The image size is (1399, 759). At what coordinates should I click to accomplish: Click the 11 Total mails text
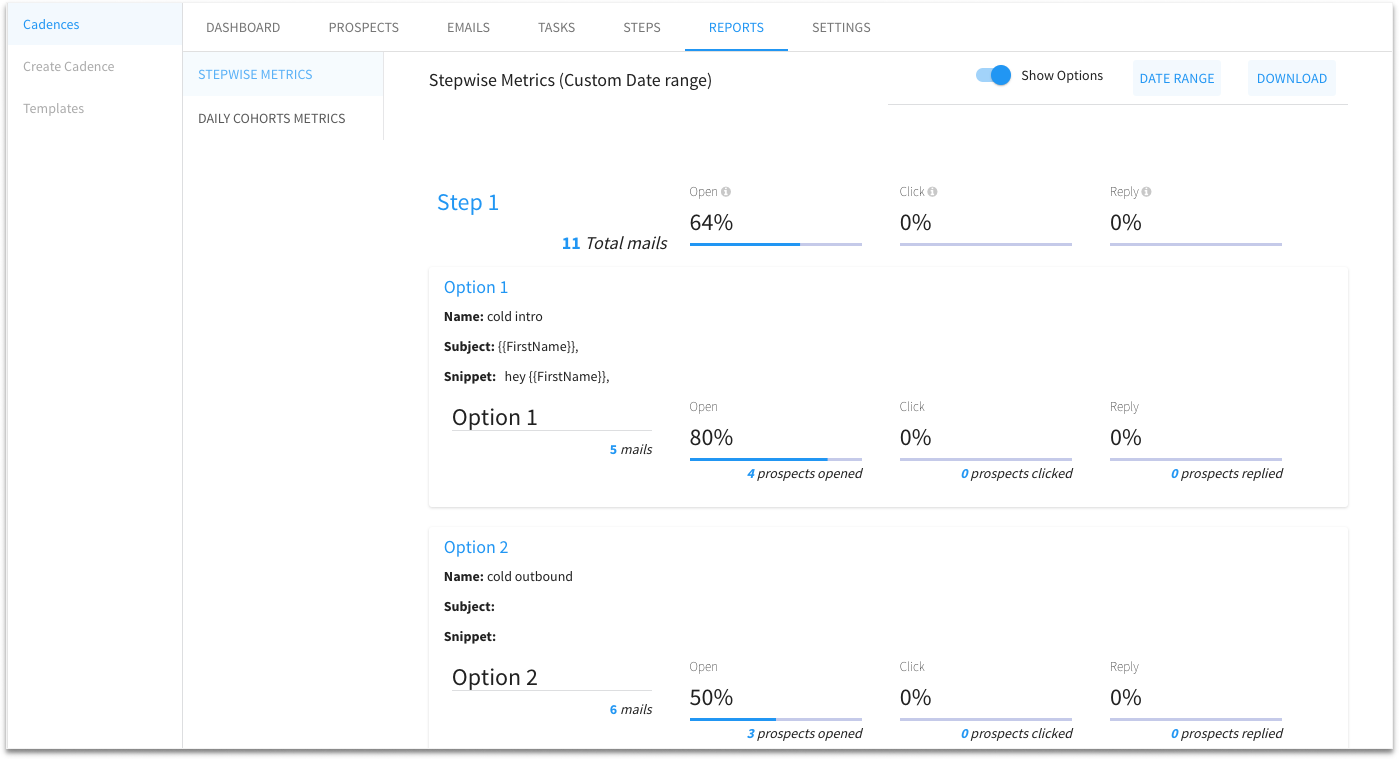614,243
